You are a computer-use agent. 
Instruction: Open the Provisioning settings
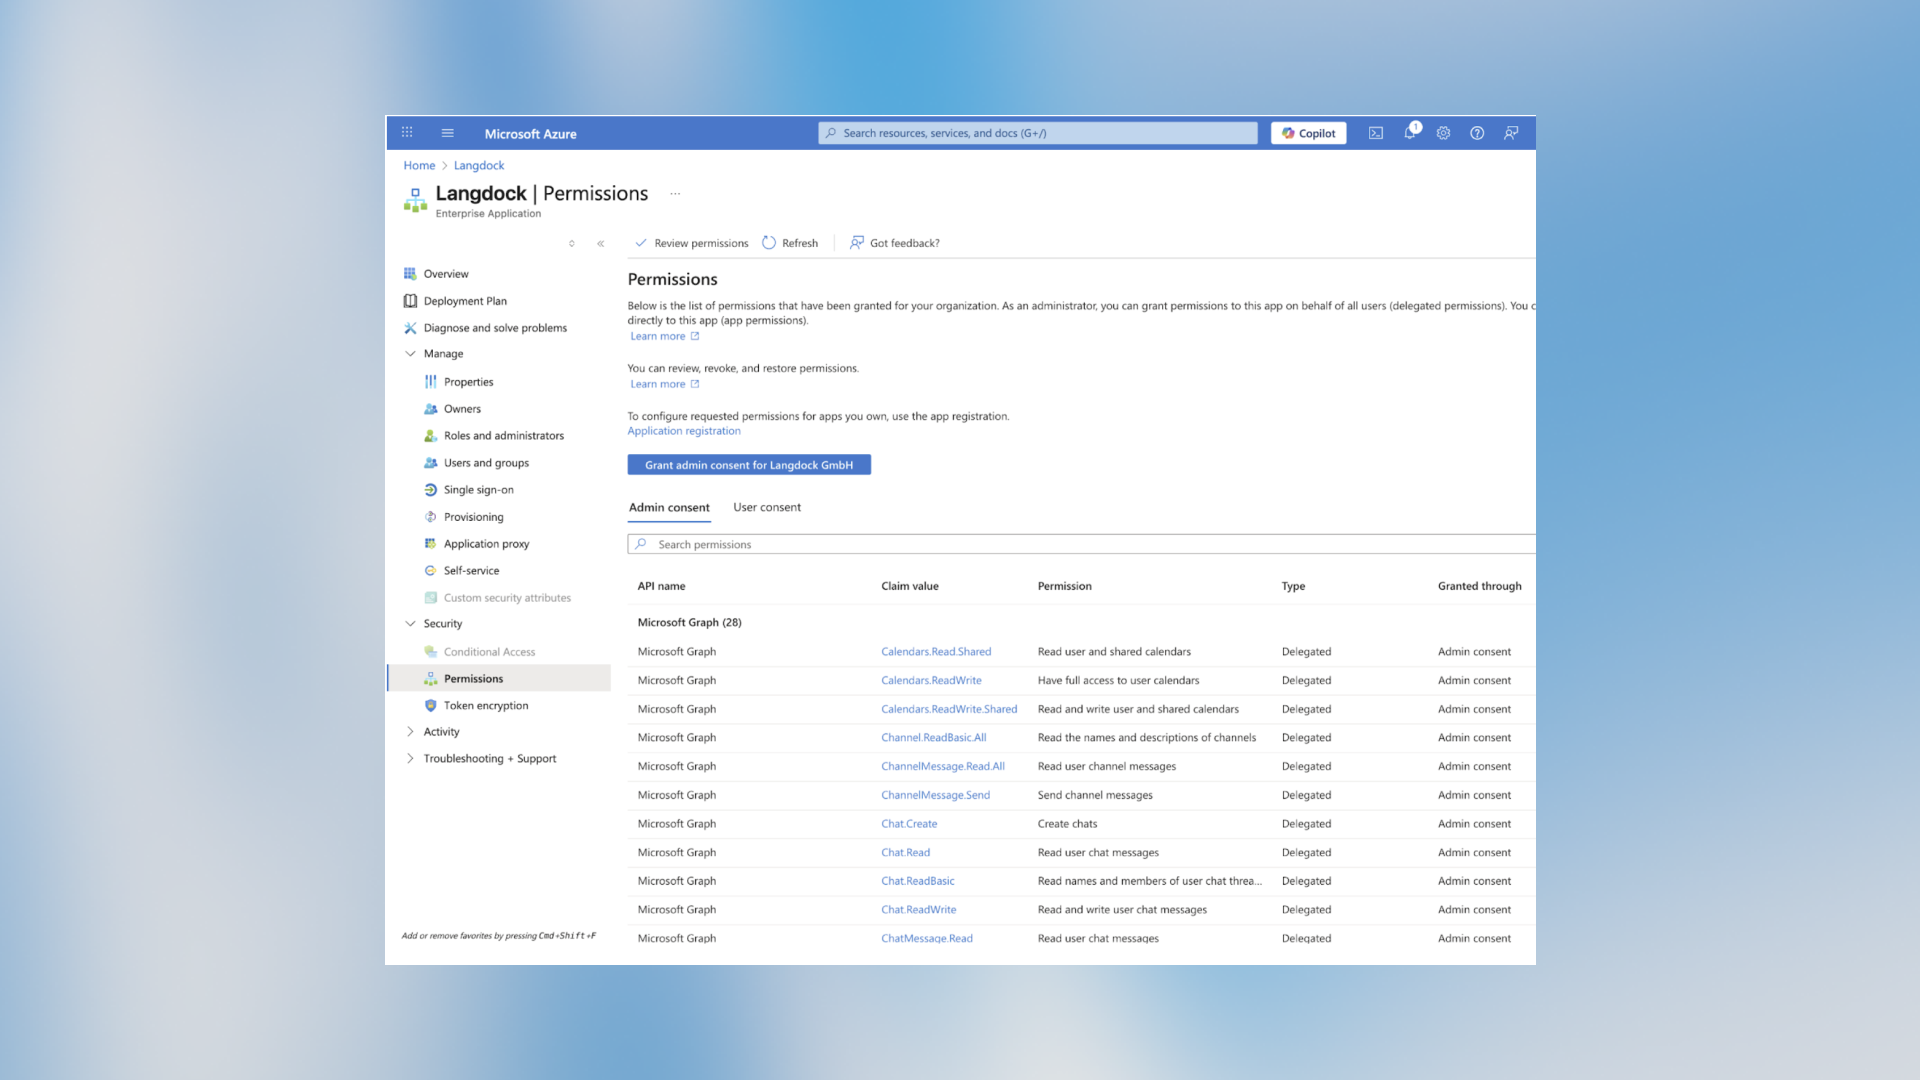point(473,516)
